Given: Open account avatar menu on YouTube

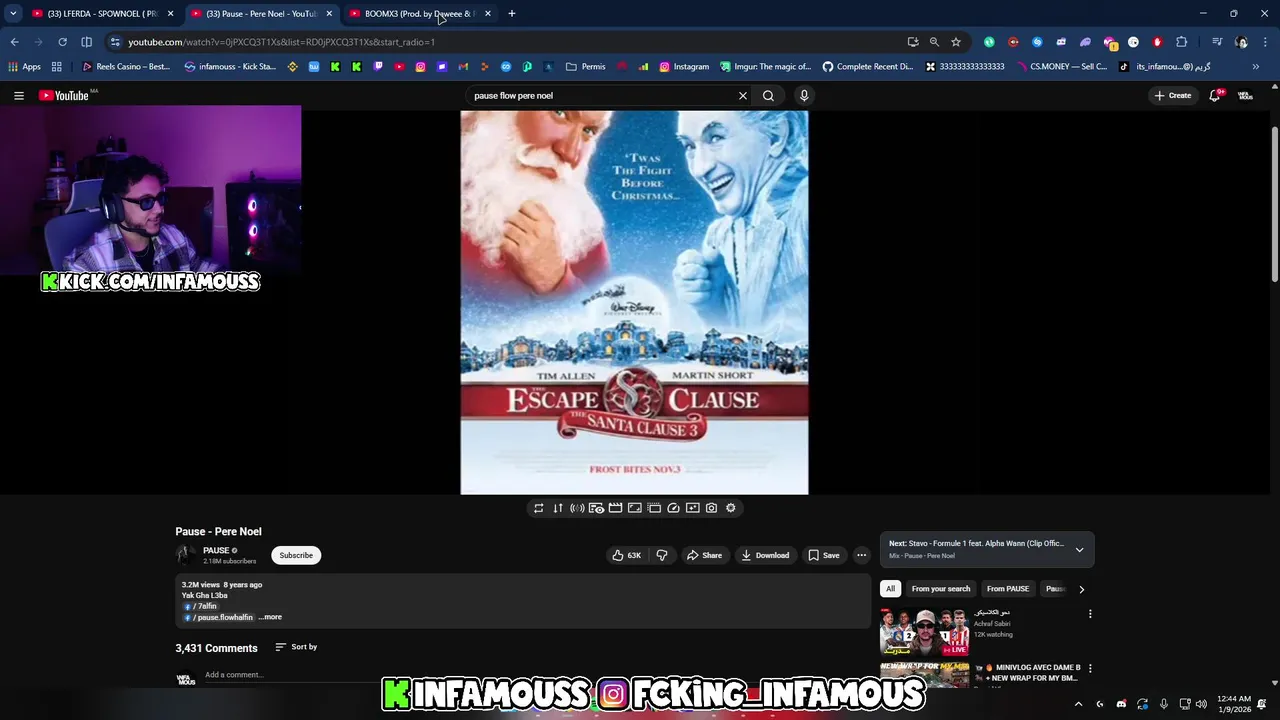Looking at the screenshot, I should click(x=1245, y=96).
